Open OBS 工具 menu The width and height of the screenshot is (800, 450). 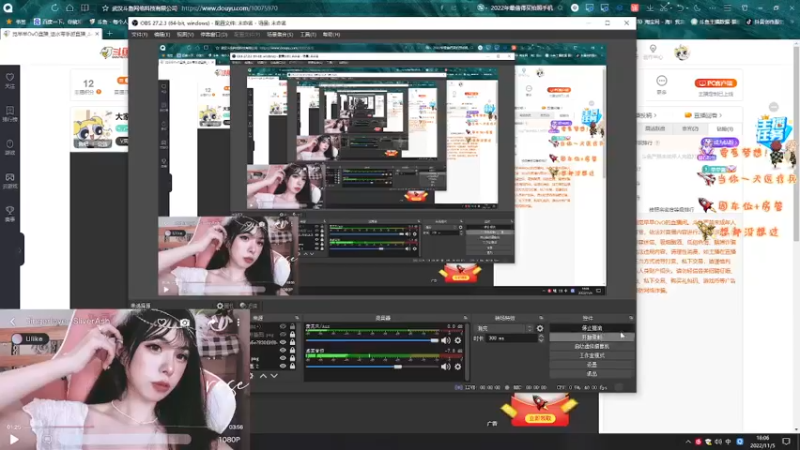pyautogui.click(x=308, y=35)
